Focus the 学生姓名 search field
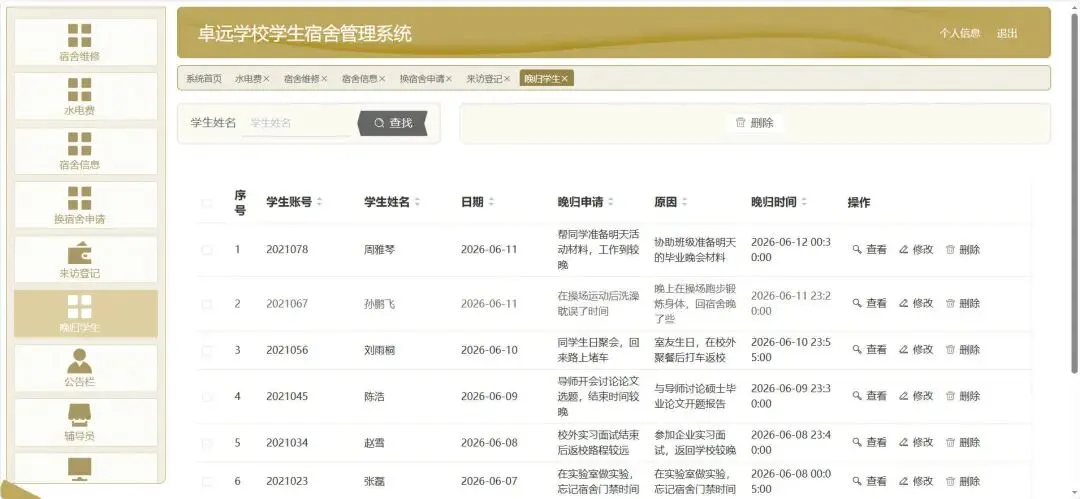Screen dimensions: 1080x499 (296, 123)
